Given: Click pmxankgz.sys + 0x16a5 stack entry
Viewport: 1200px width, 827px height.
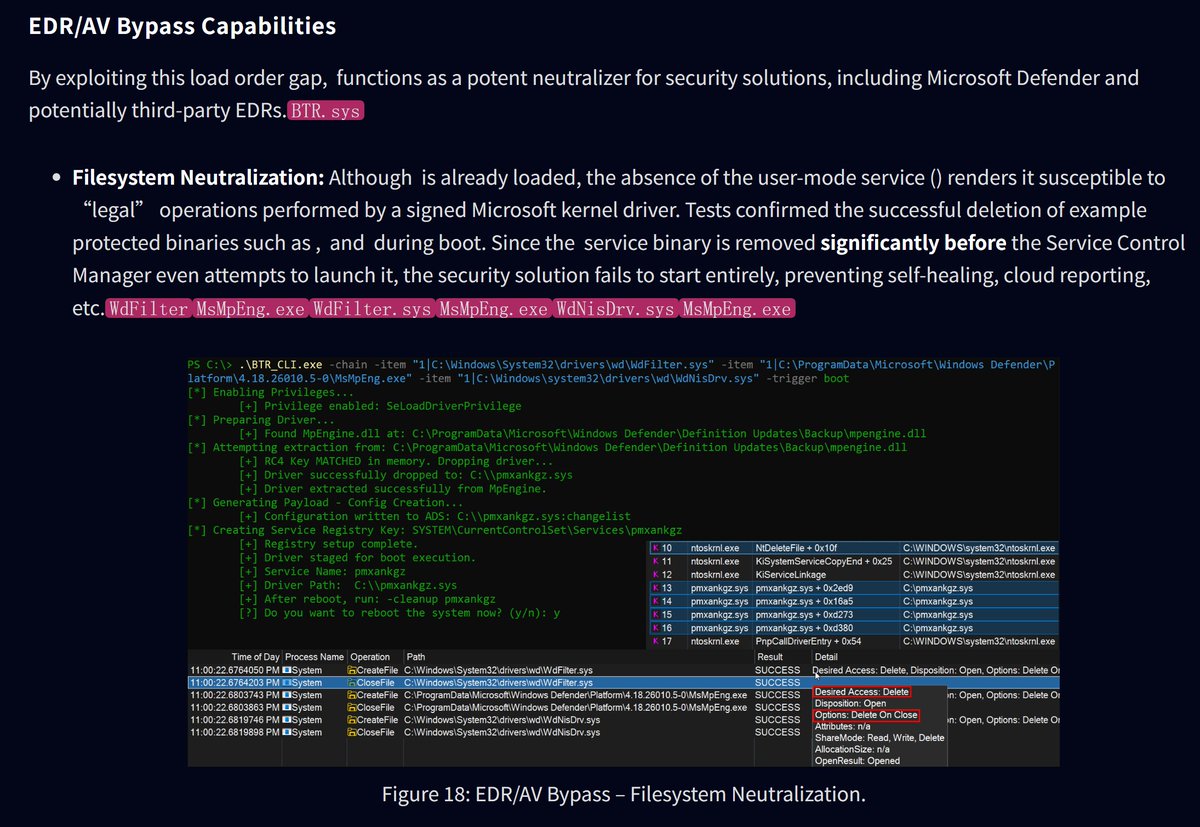Looking at the screenshot, I should 803,602.
